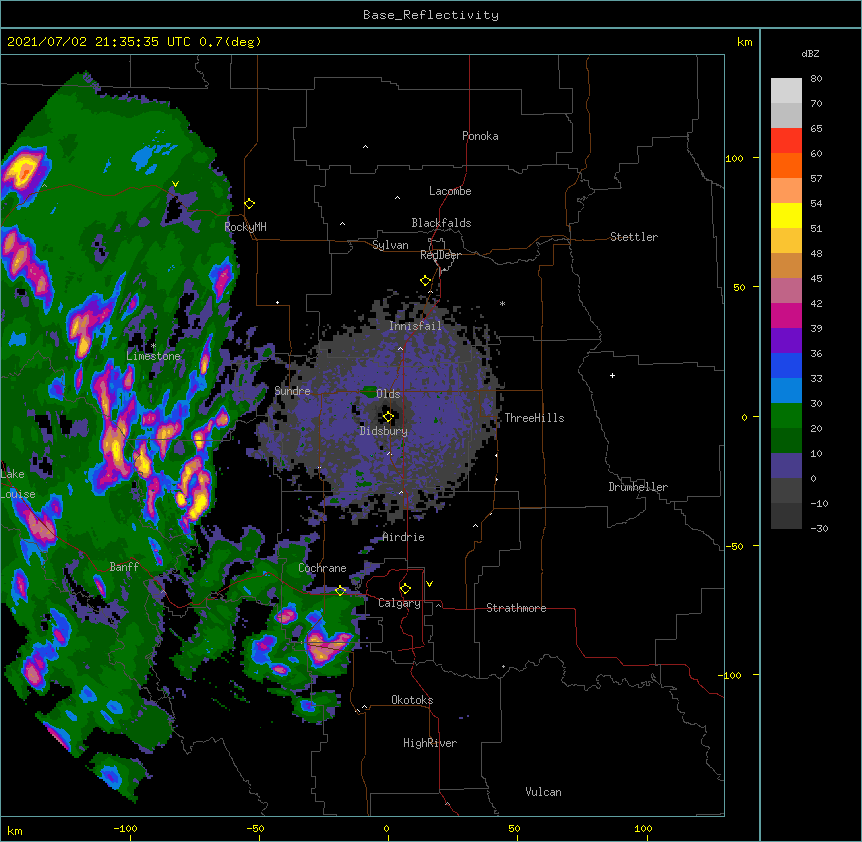This screenshot has height=842, width=862.
Task: Click the Sylvan label
Action: coord(390,245)
